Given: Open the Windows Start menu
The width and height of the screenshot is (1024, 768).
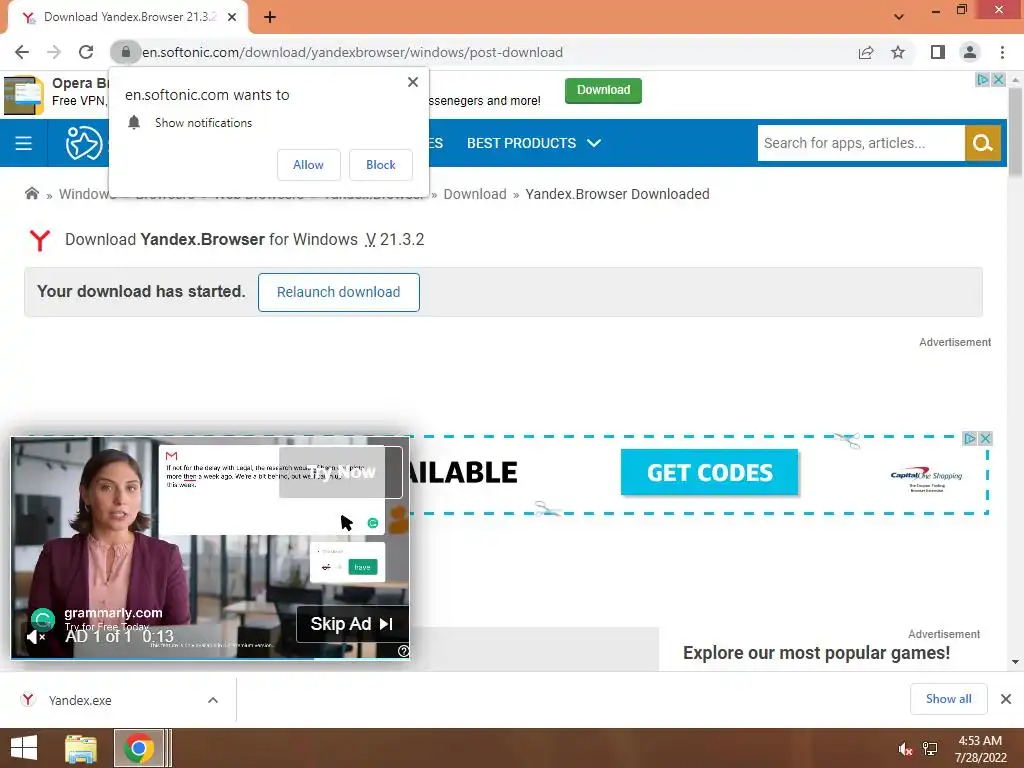Looking at the screenshot, I should (x=24, y=748).
